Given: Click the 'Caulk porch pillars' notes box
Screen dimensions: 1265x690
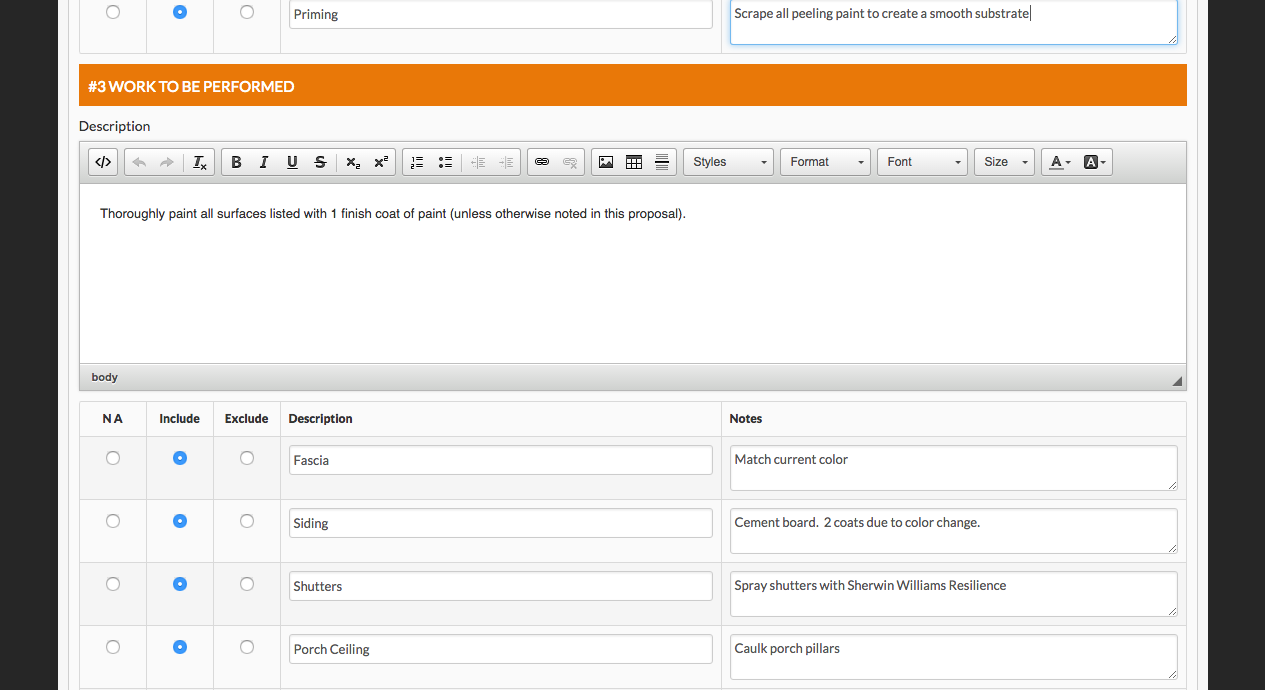Looking at the screenshot, I should [954, 657].
